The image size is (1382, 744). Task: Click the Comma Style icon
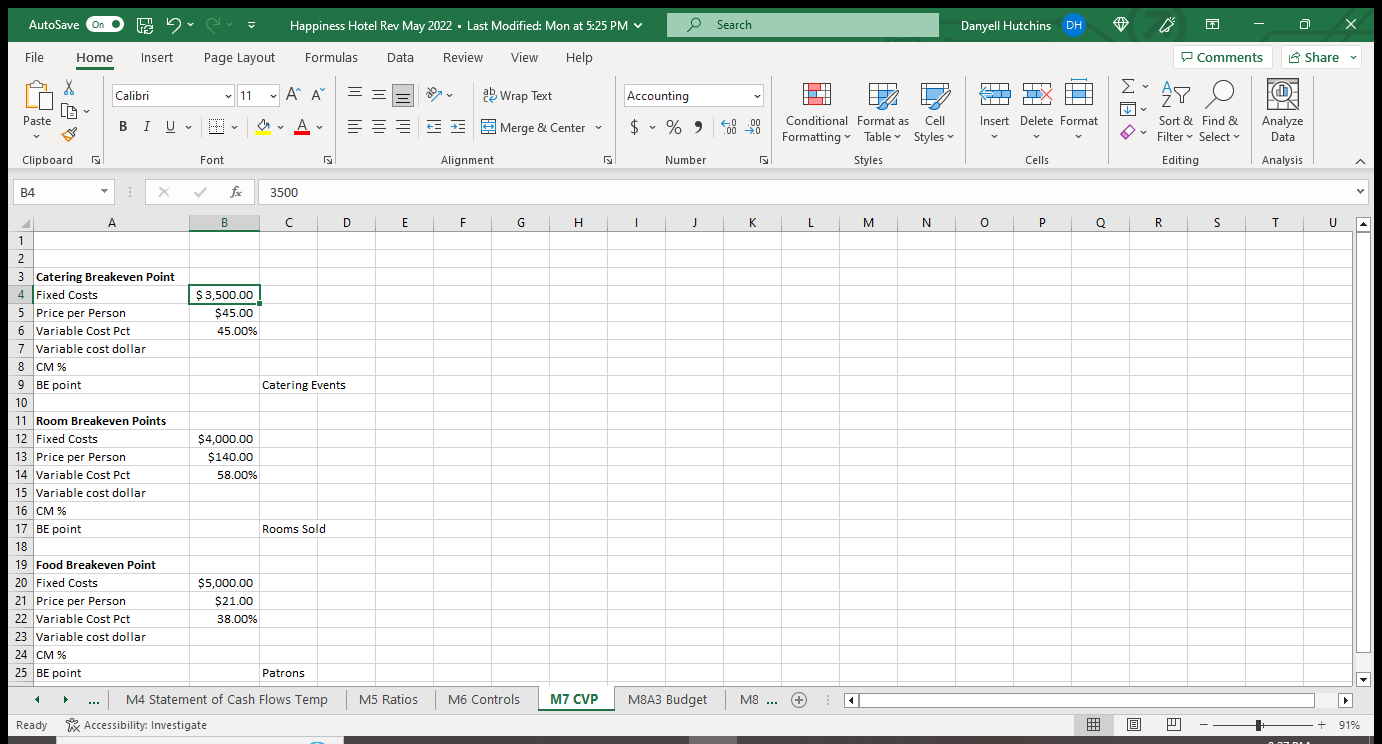[697, 127]
